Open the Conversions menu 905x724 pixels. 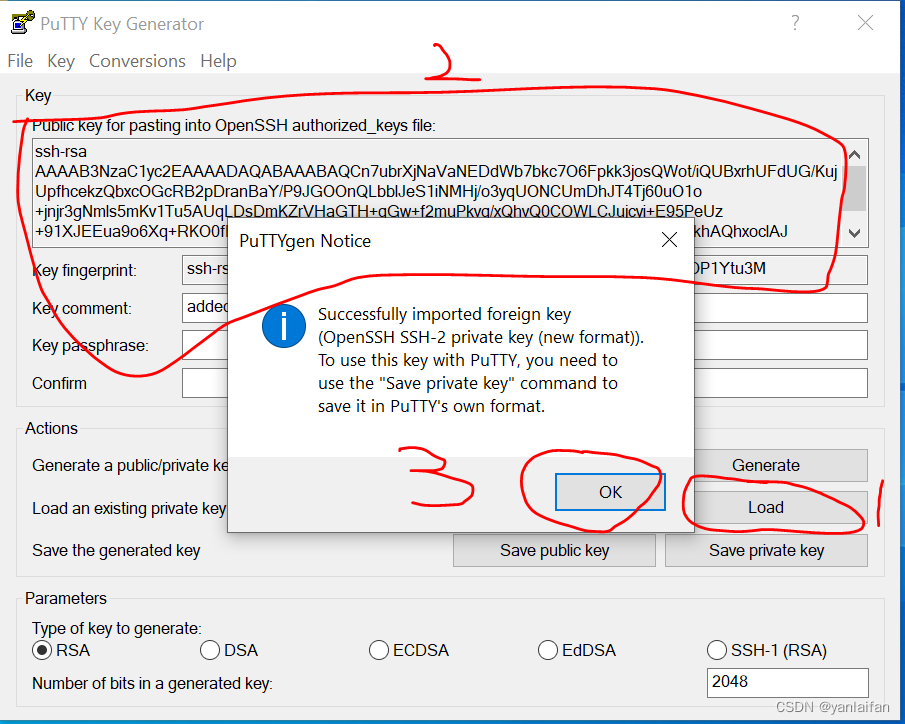[x=137, y=61]
